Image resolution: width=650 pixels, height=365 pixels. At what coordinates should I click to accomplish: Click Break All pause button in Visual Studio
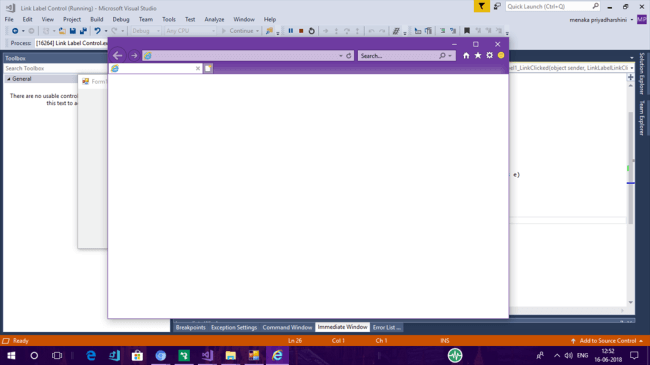pos(291,31)
